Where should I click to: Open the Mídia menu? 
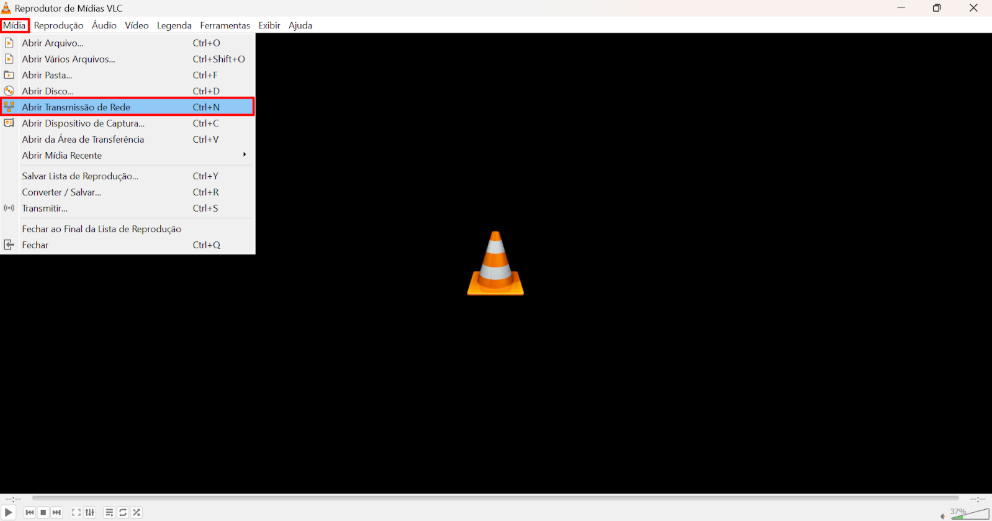pyautogui.click(x=14, y=25)
